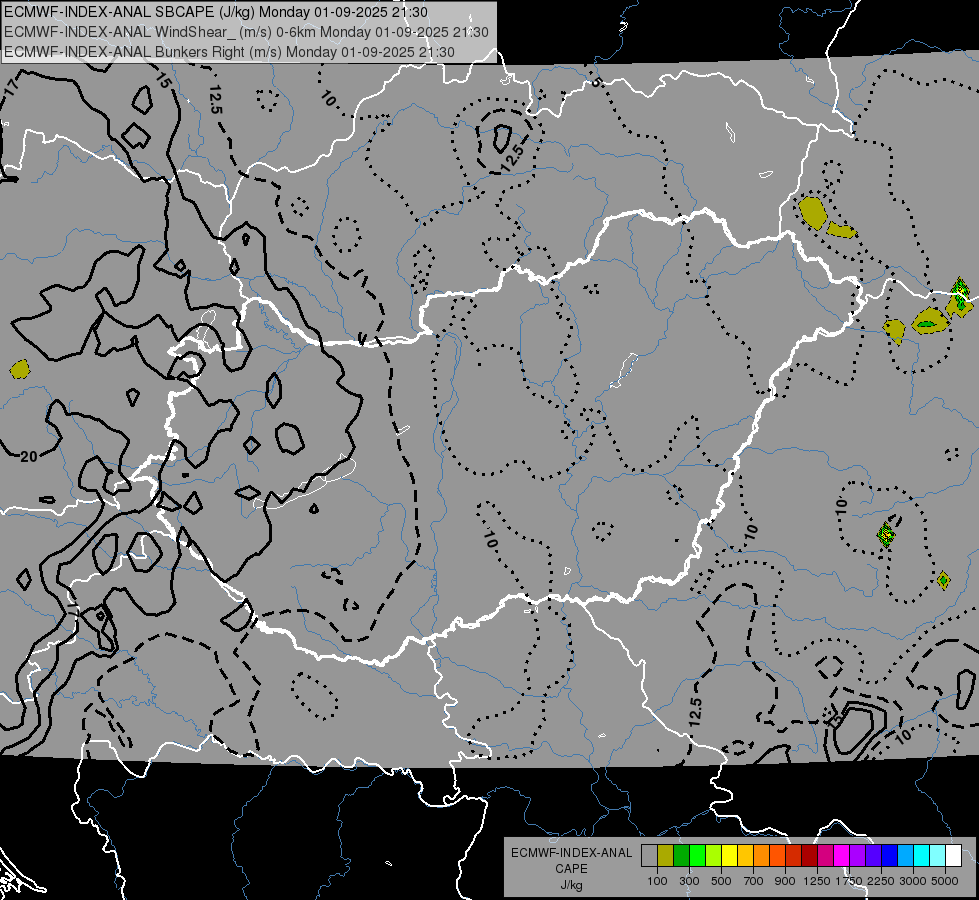Viewport: 979px width, 900px height.
Task: Click the 20 contour label on the map
Action: pos(29,457)
